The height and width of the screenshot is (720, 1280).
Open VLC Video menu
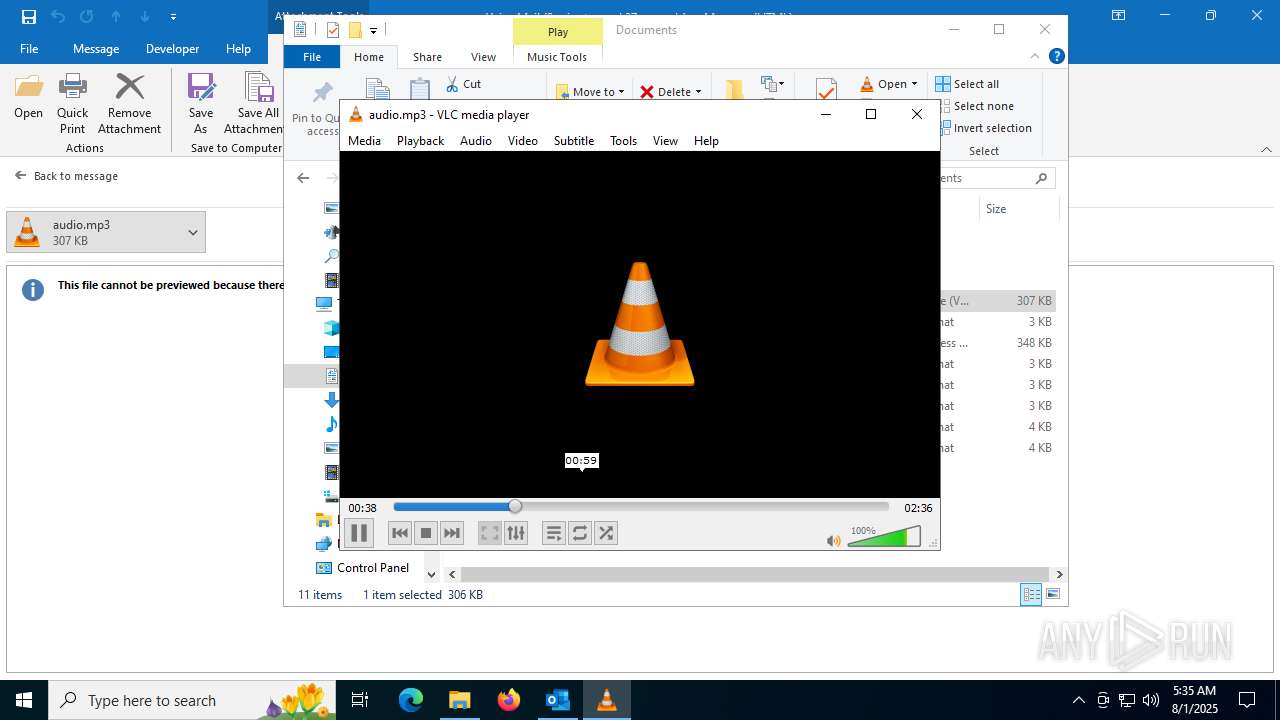tap(522, 140)
